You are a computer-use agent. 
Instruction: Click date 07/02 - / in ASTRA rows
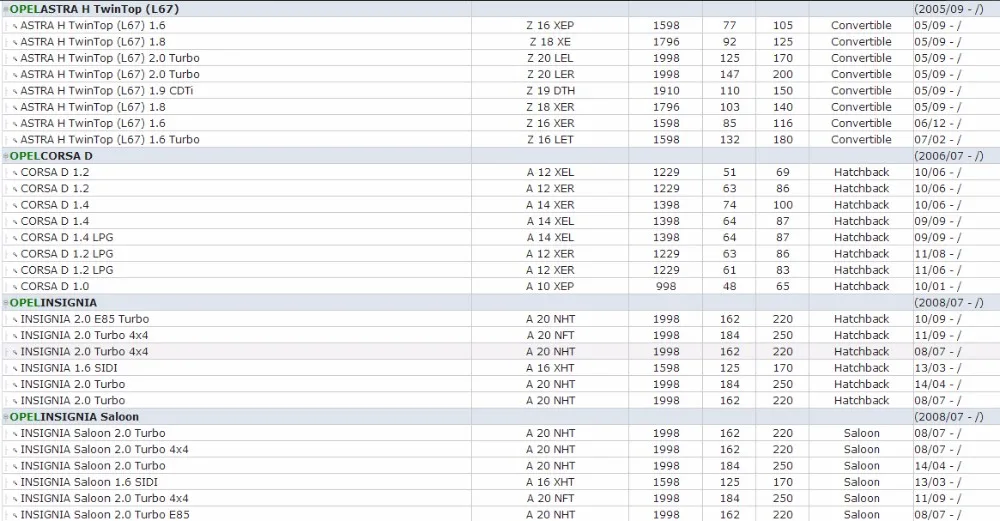[938, 140]
